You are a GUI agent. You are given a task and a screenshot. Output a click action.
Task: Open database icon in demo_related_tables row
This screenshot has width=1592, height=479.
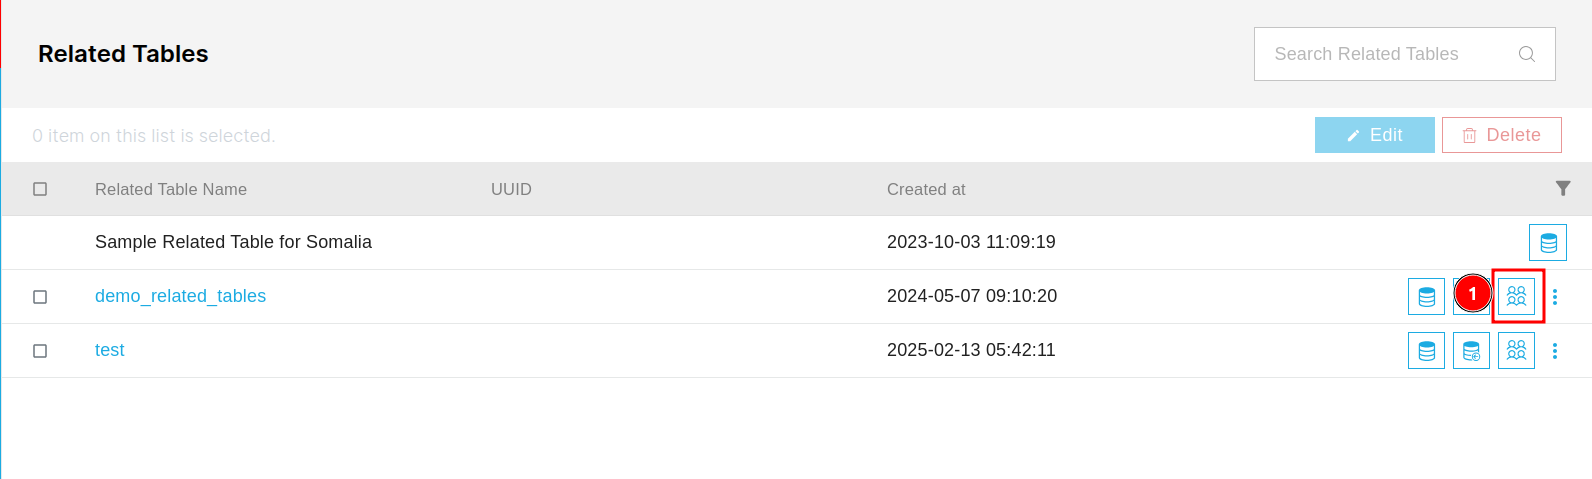coord(1426,296)
